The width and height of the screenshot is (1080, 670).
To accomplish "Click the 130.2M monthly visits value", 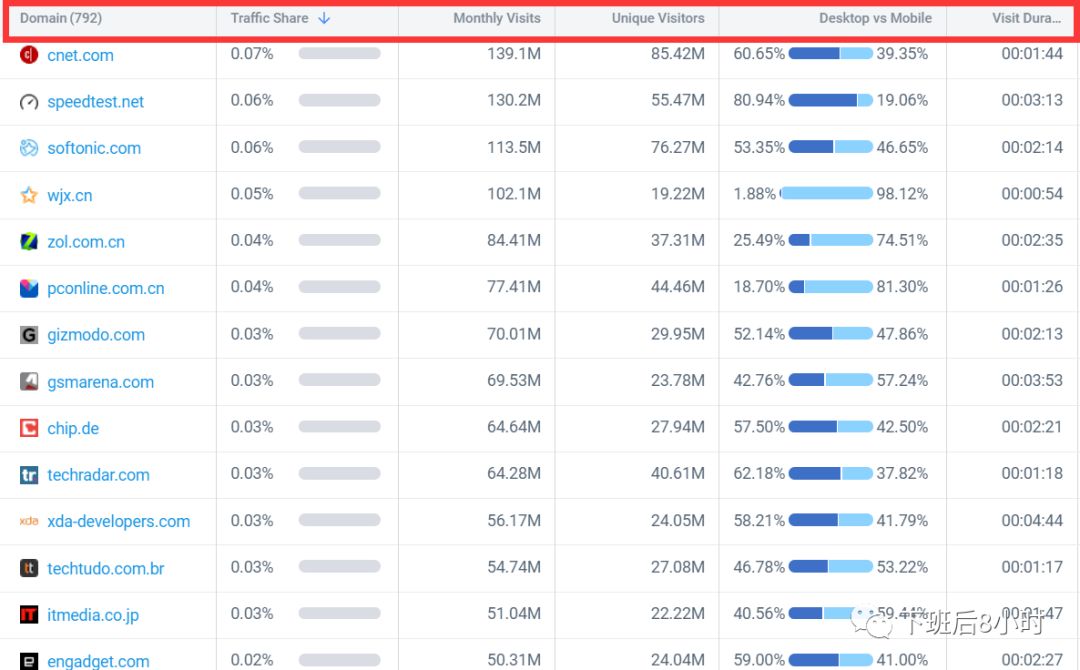I will pos(514,101).
